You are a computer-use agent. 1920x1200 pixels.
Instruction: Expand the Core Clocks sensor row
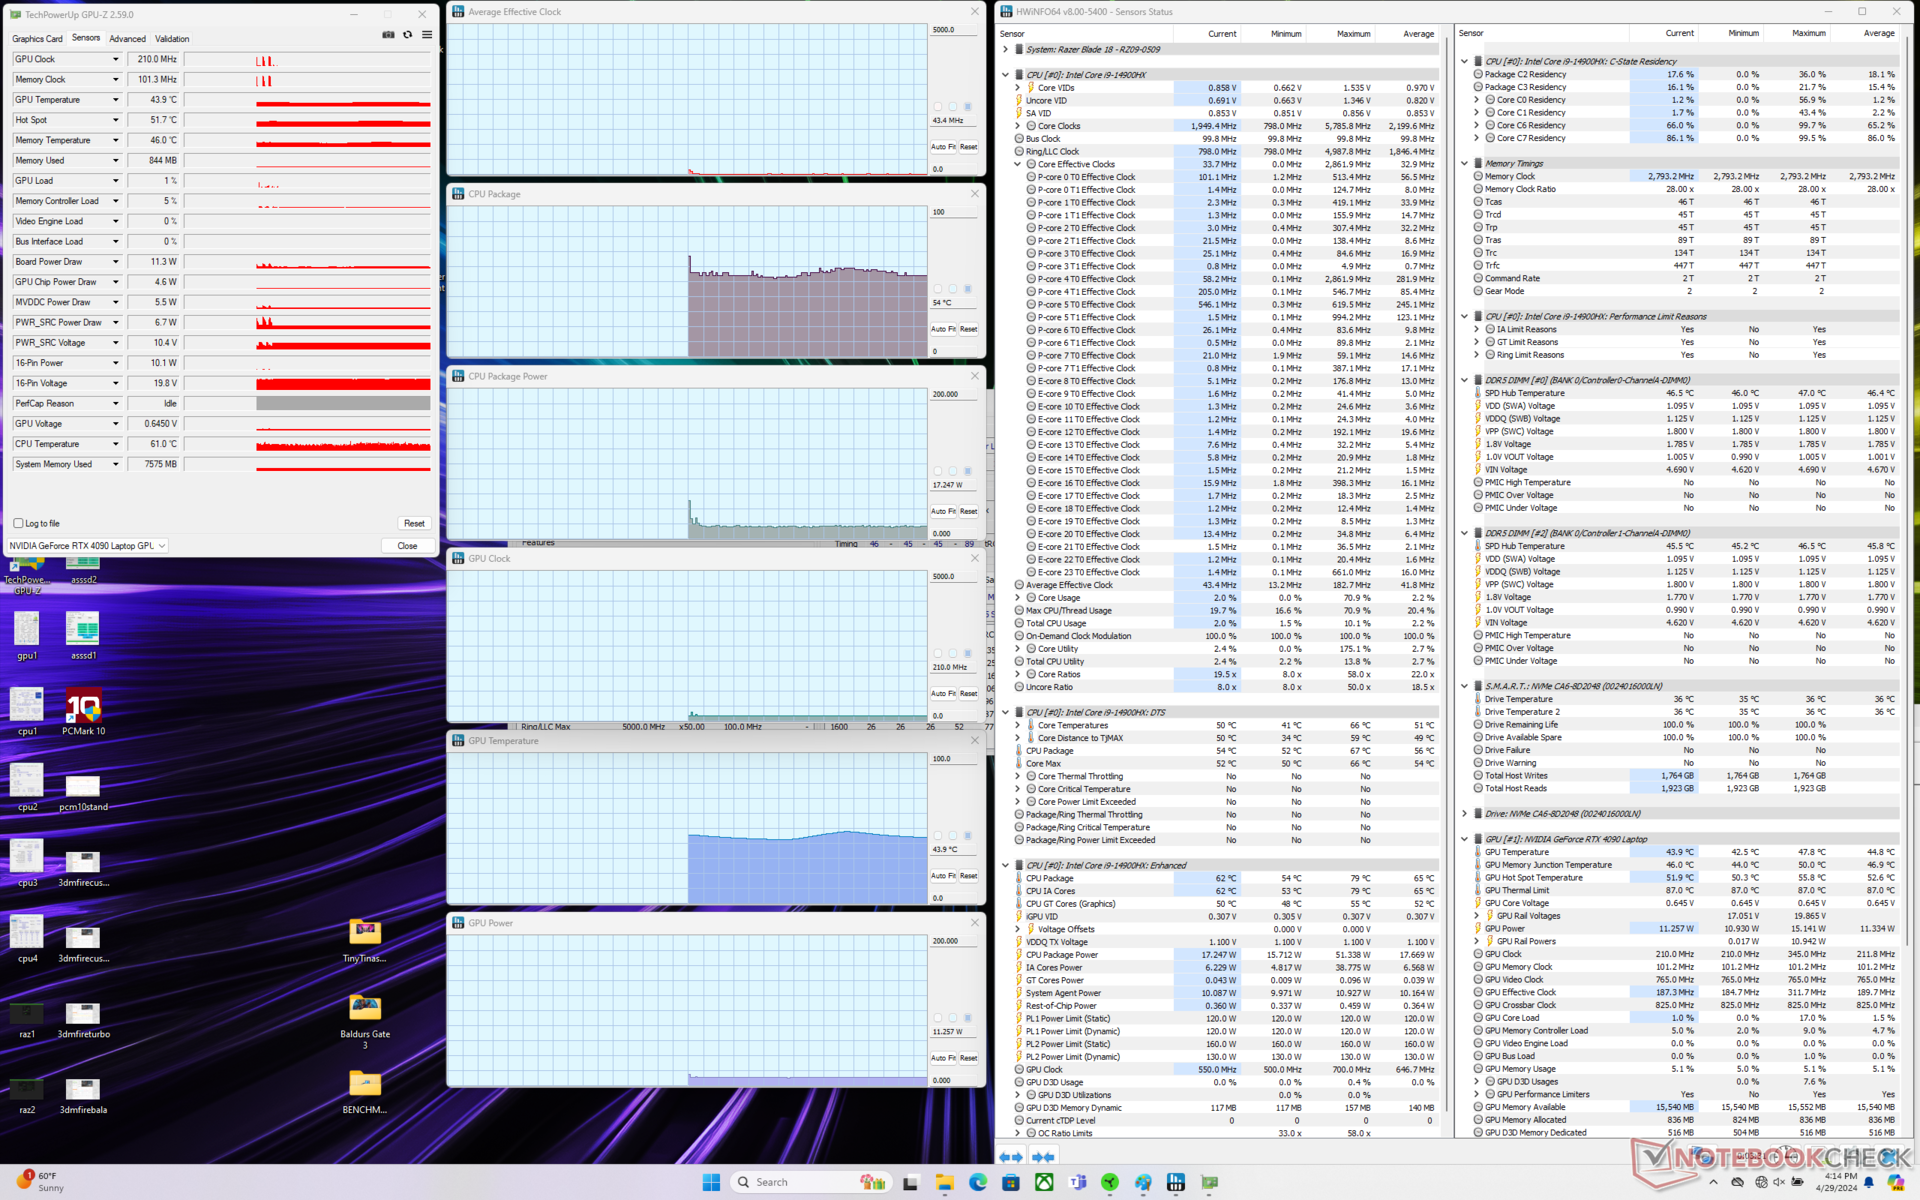1018,126
